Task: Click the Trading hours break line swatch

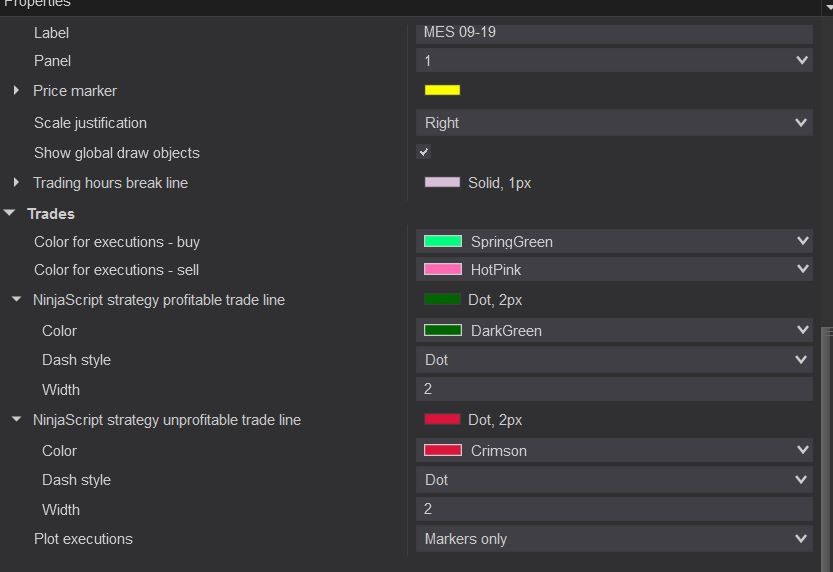Action: coord(442,183)
